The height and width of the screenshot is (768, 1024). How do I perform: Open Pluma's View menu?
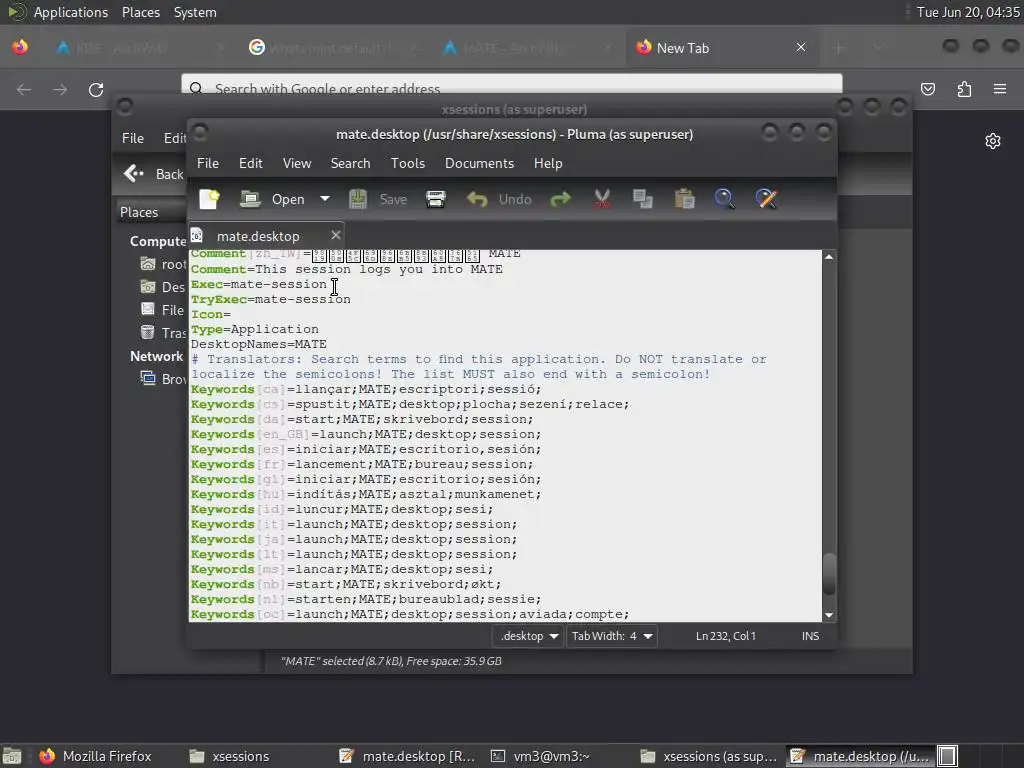[296, 163]
